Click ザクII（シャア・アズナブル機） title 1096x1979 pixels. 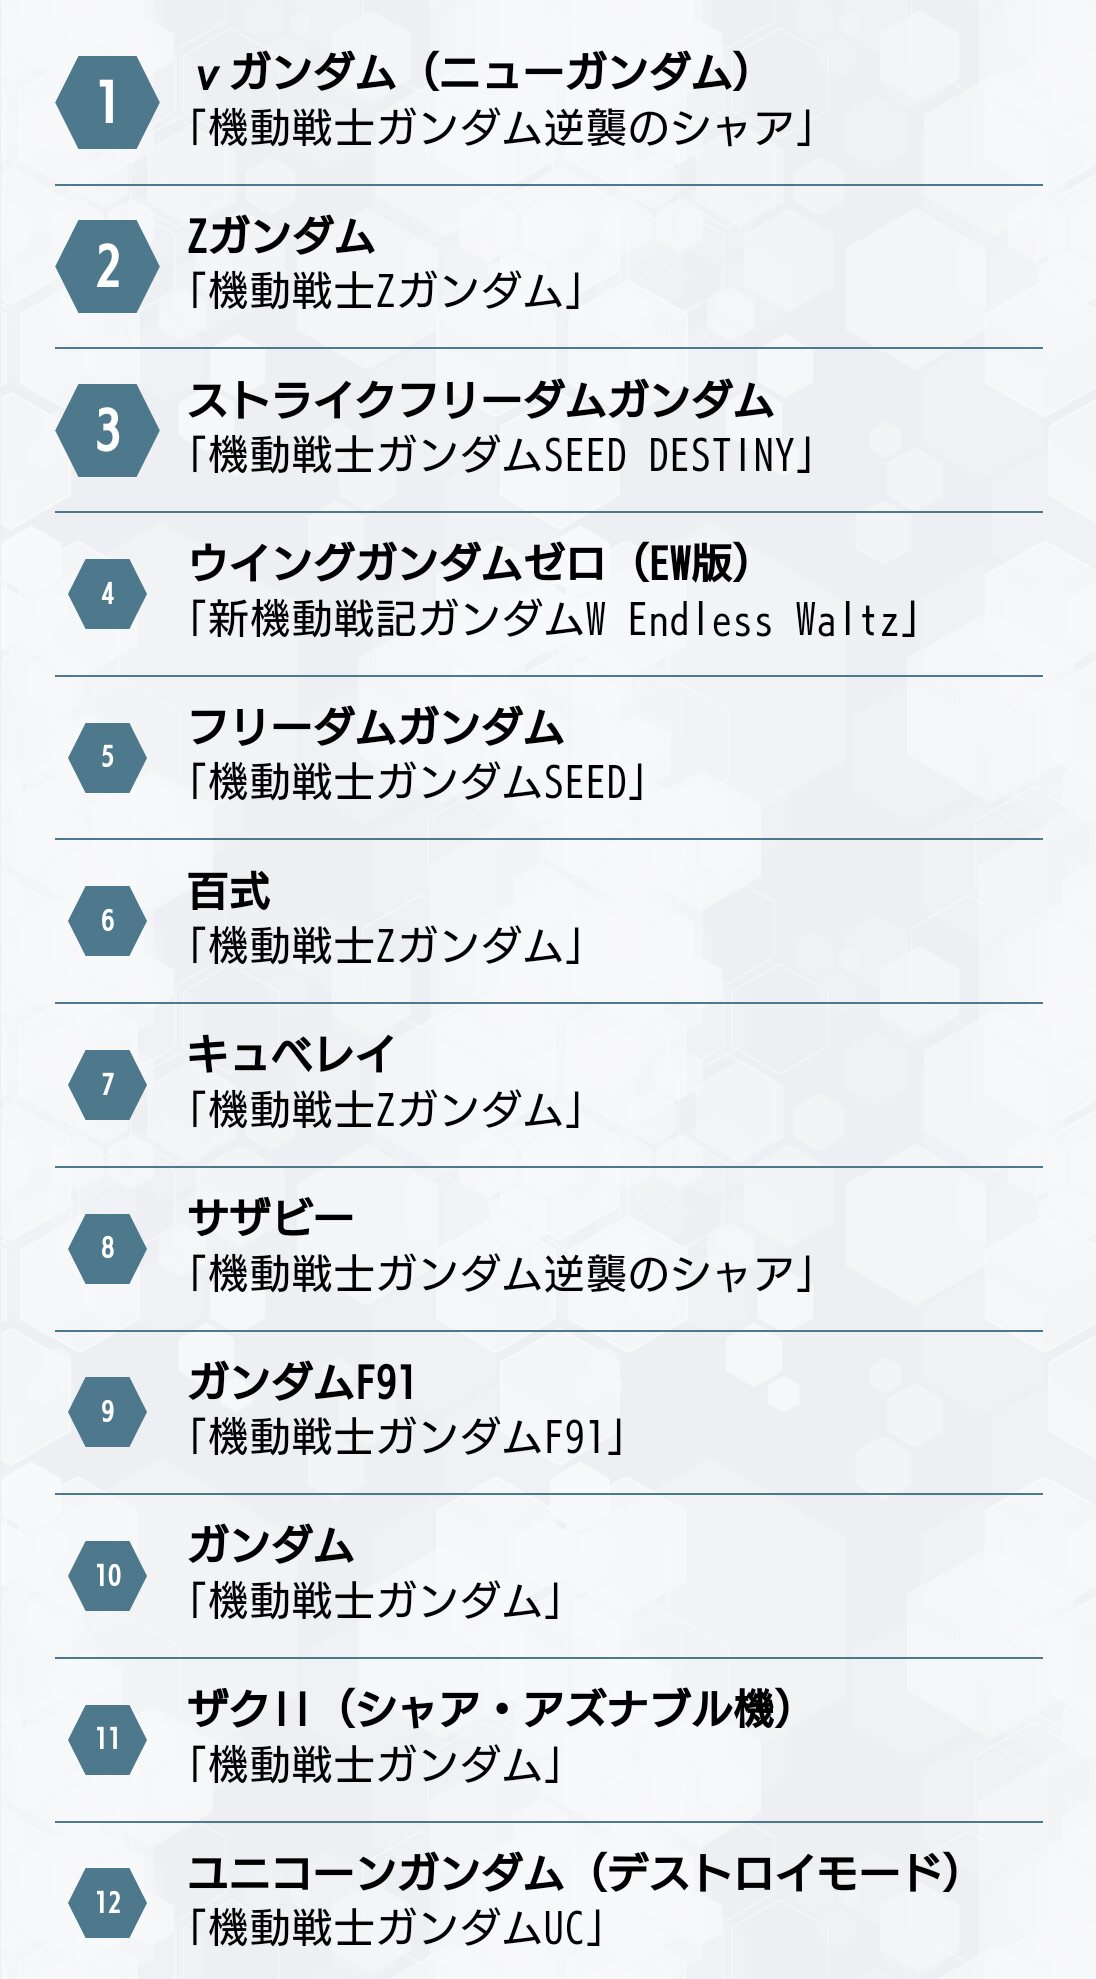pos(490,1708)
